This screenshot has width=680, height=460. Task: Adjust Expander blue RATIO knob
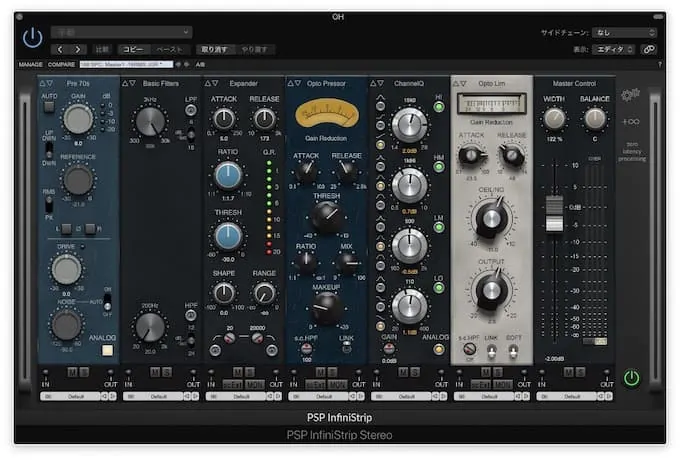point(228,176)
